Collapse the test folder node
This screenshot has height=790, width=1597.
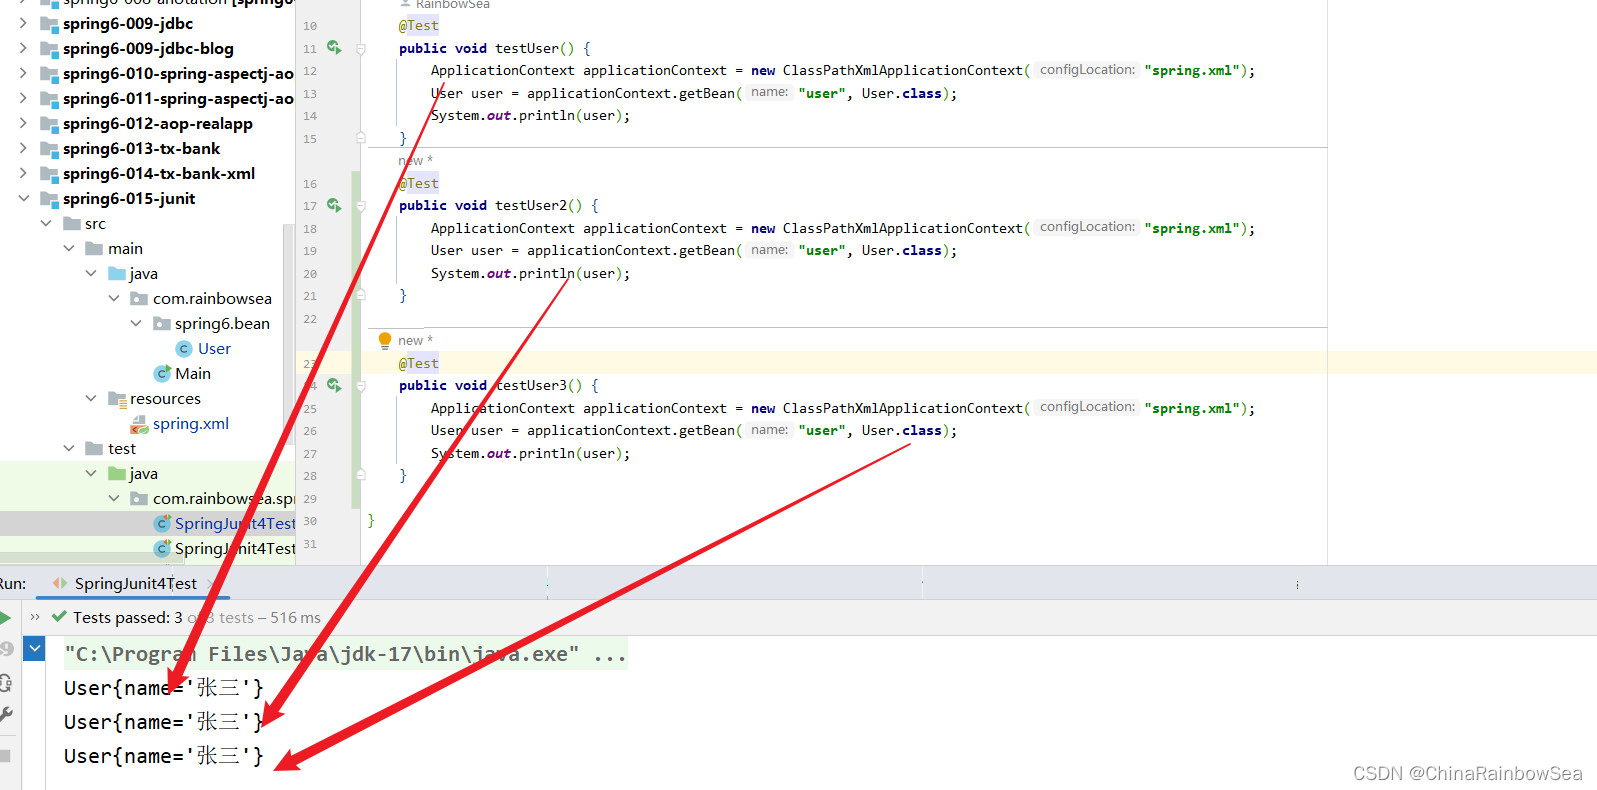point(69,448)
